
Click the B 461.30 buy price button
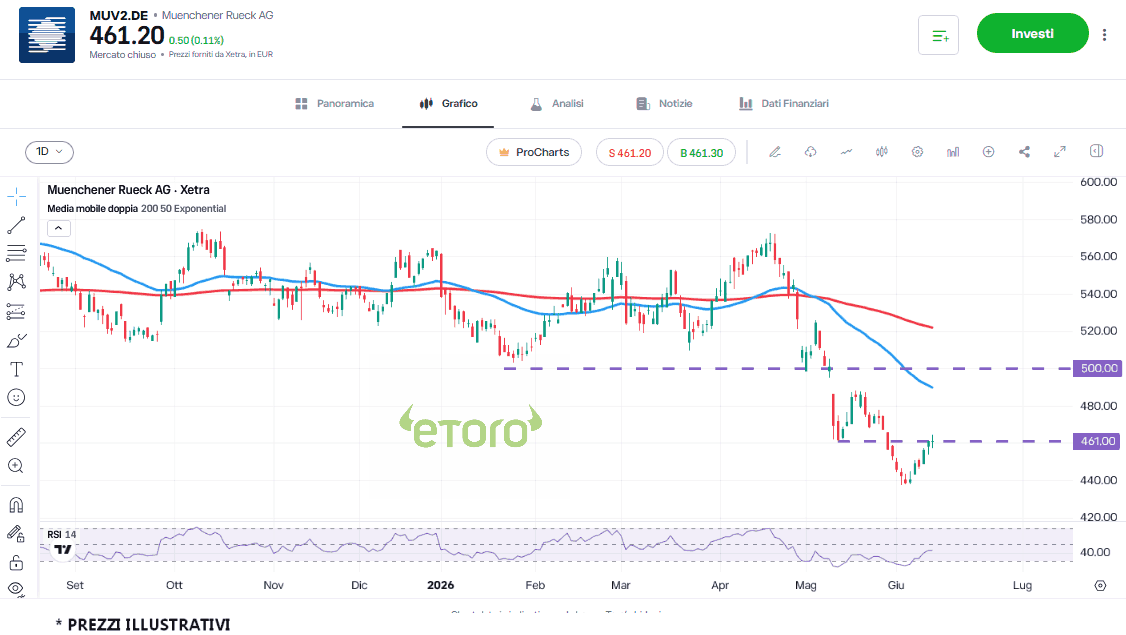(x=702, y=152)
